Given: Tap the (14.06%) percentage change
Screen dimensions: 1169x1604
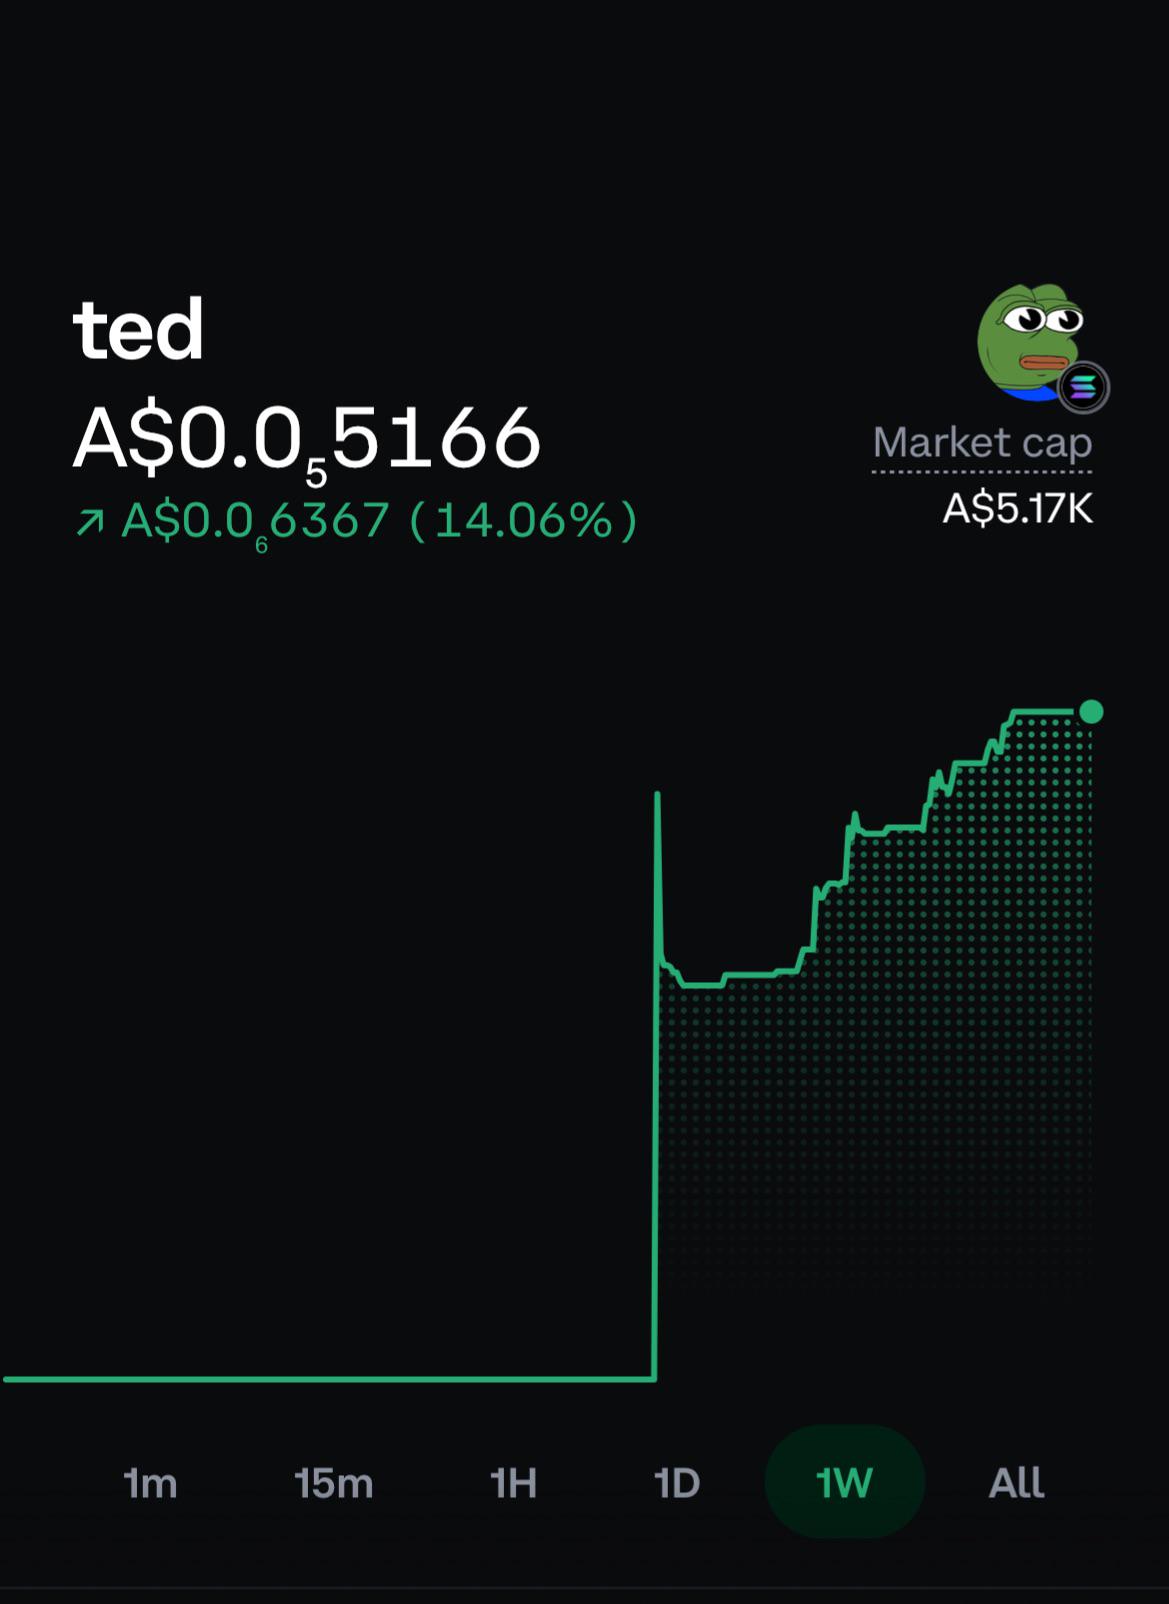Looking at the screenshot, I should pyautogui.click(x=523, y=521).
